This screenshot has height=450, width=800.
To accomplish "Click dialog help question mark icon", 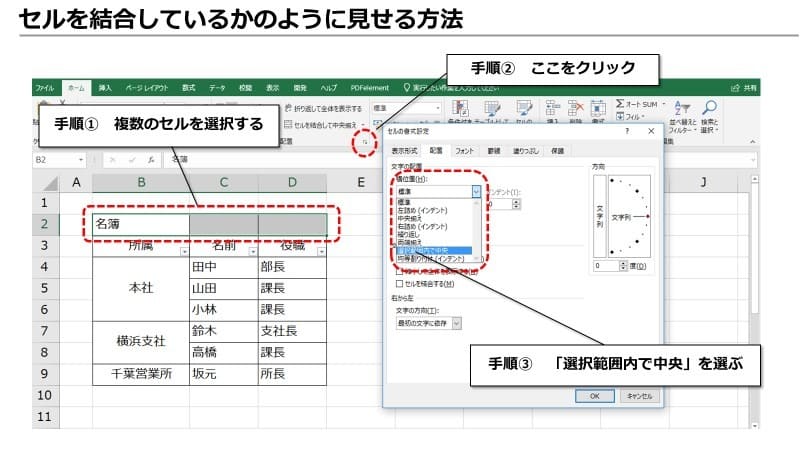I will pyautogui.click(x=627, y=131).
